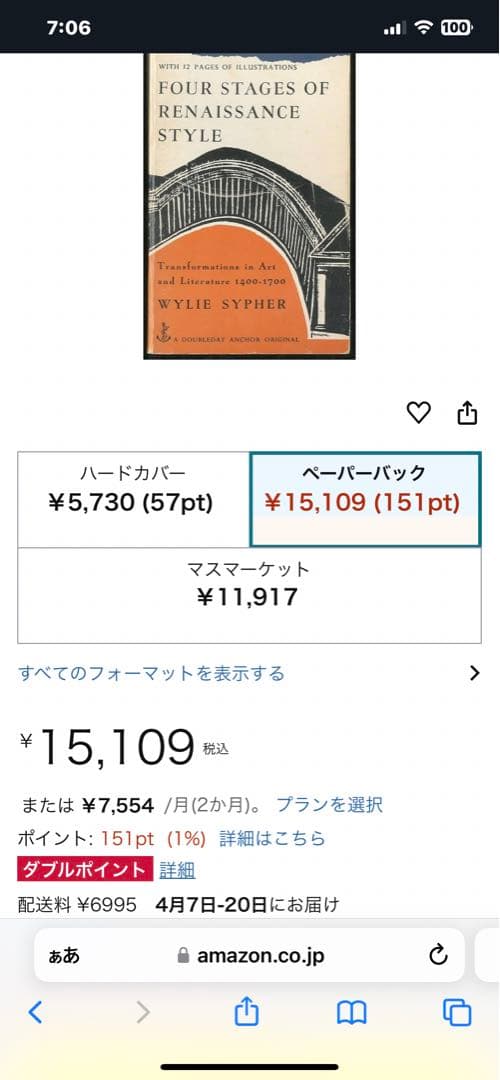Go back using Safari's back arrow
500x1080 pixels.
(x=35, y=1012)
